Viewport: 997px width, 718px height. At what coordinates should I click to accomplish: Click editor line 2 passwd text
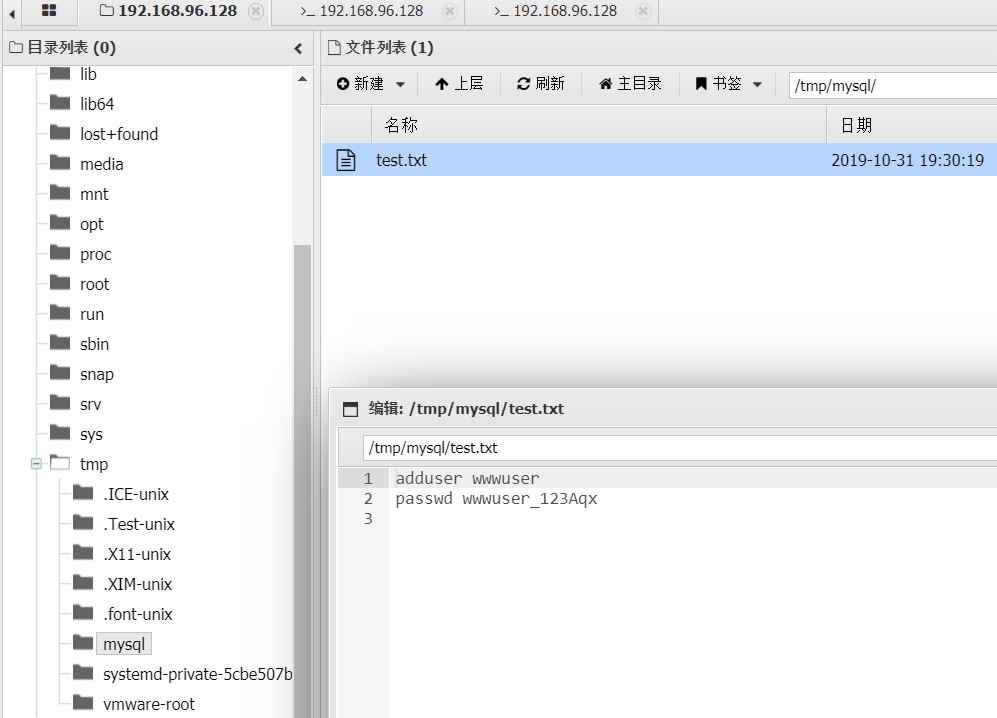(x=497, y=499)
